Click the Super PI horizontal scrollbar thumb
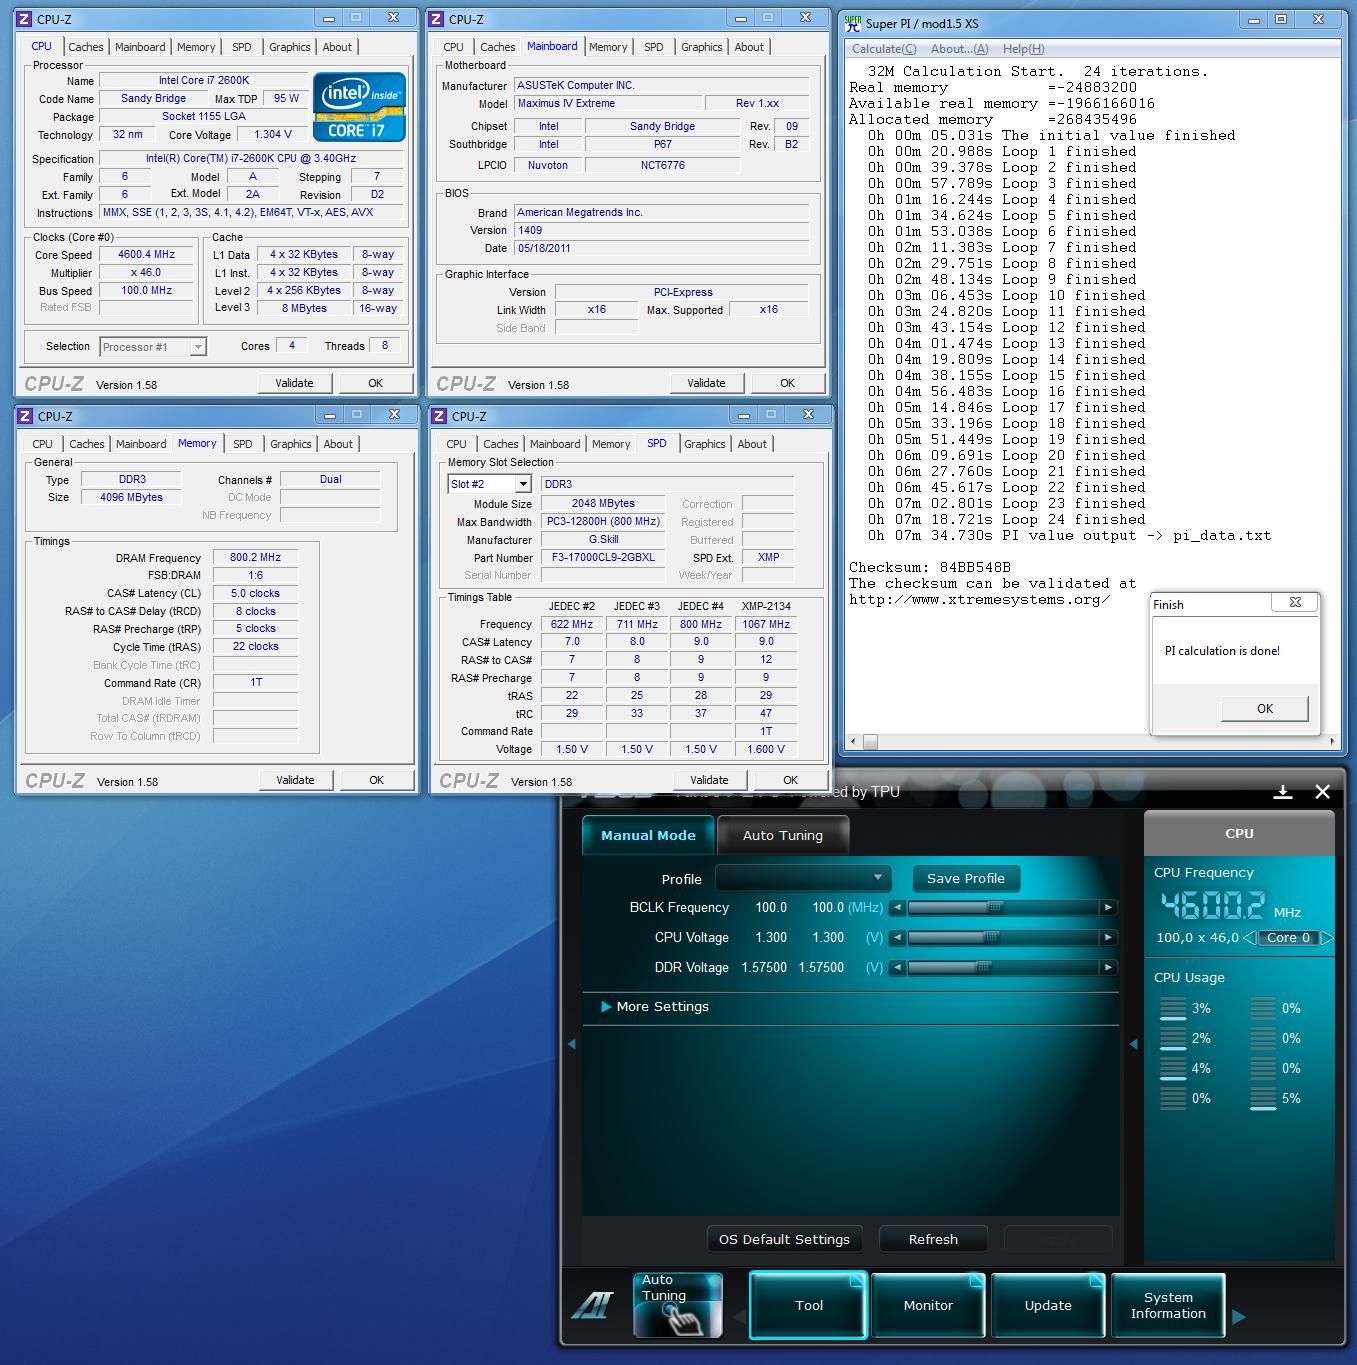1357x1365 pixels. pos(870,742)
